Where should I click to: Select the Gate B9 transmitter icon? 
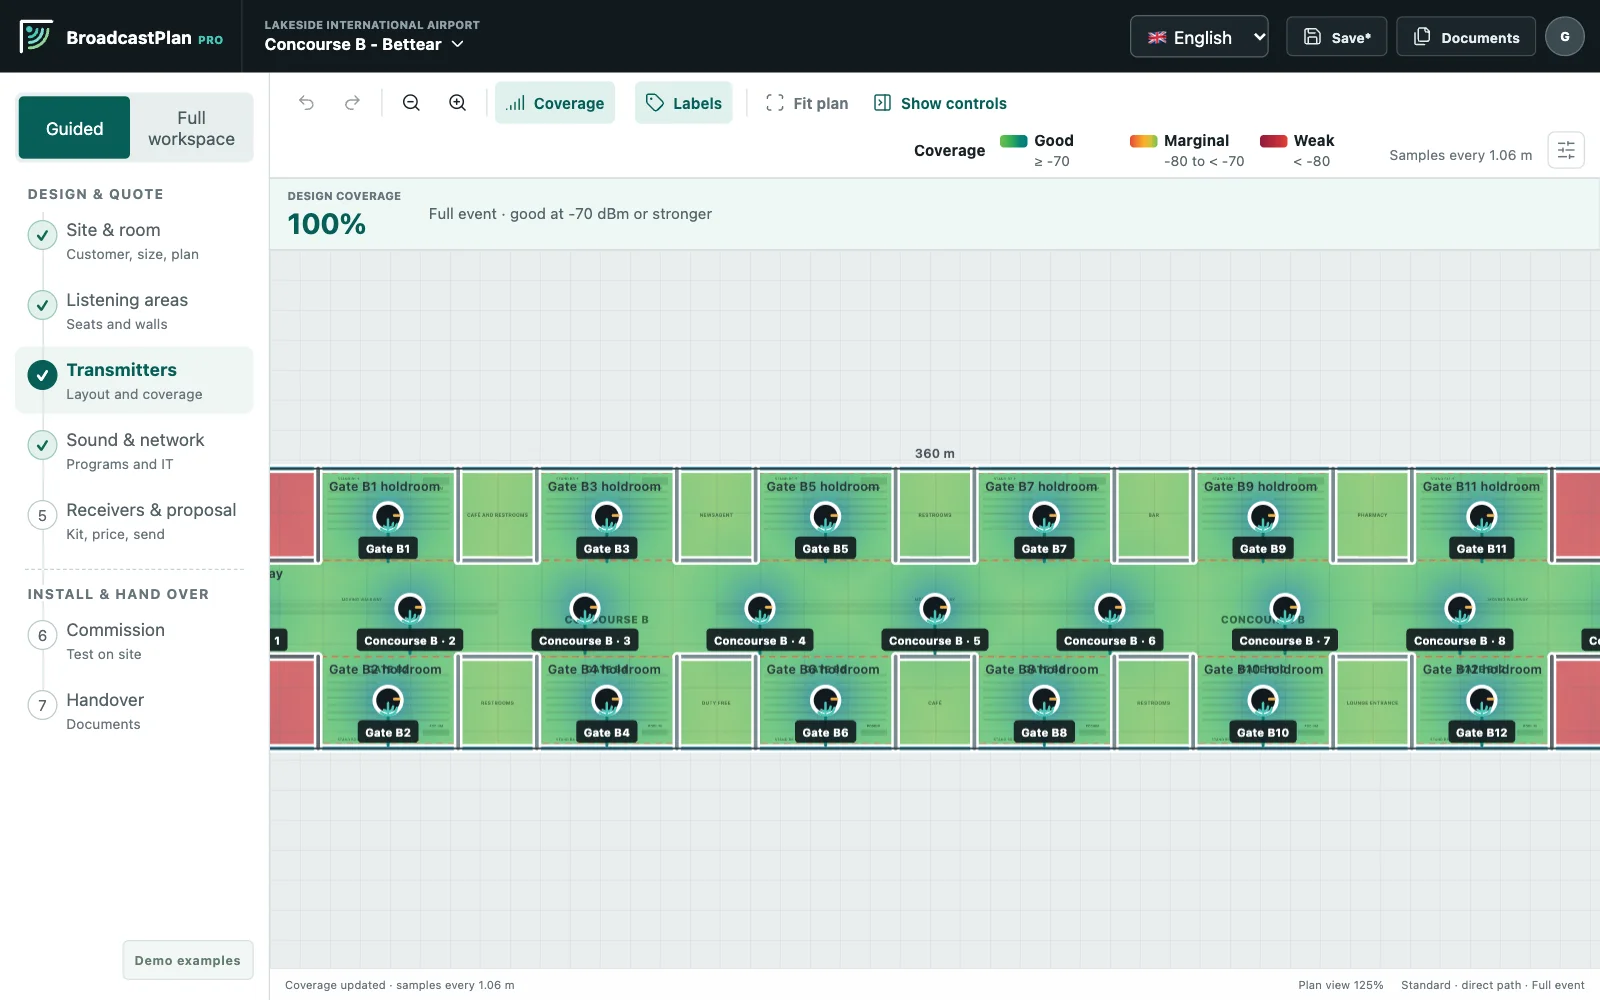pos(1263,517)
